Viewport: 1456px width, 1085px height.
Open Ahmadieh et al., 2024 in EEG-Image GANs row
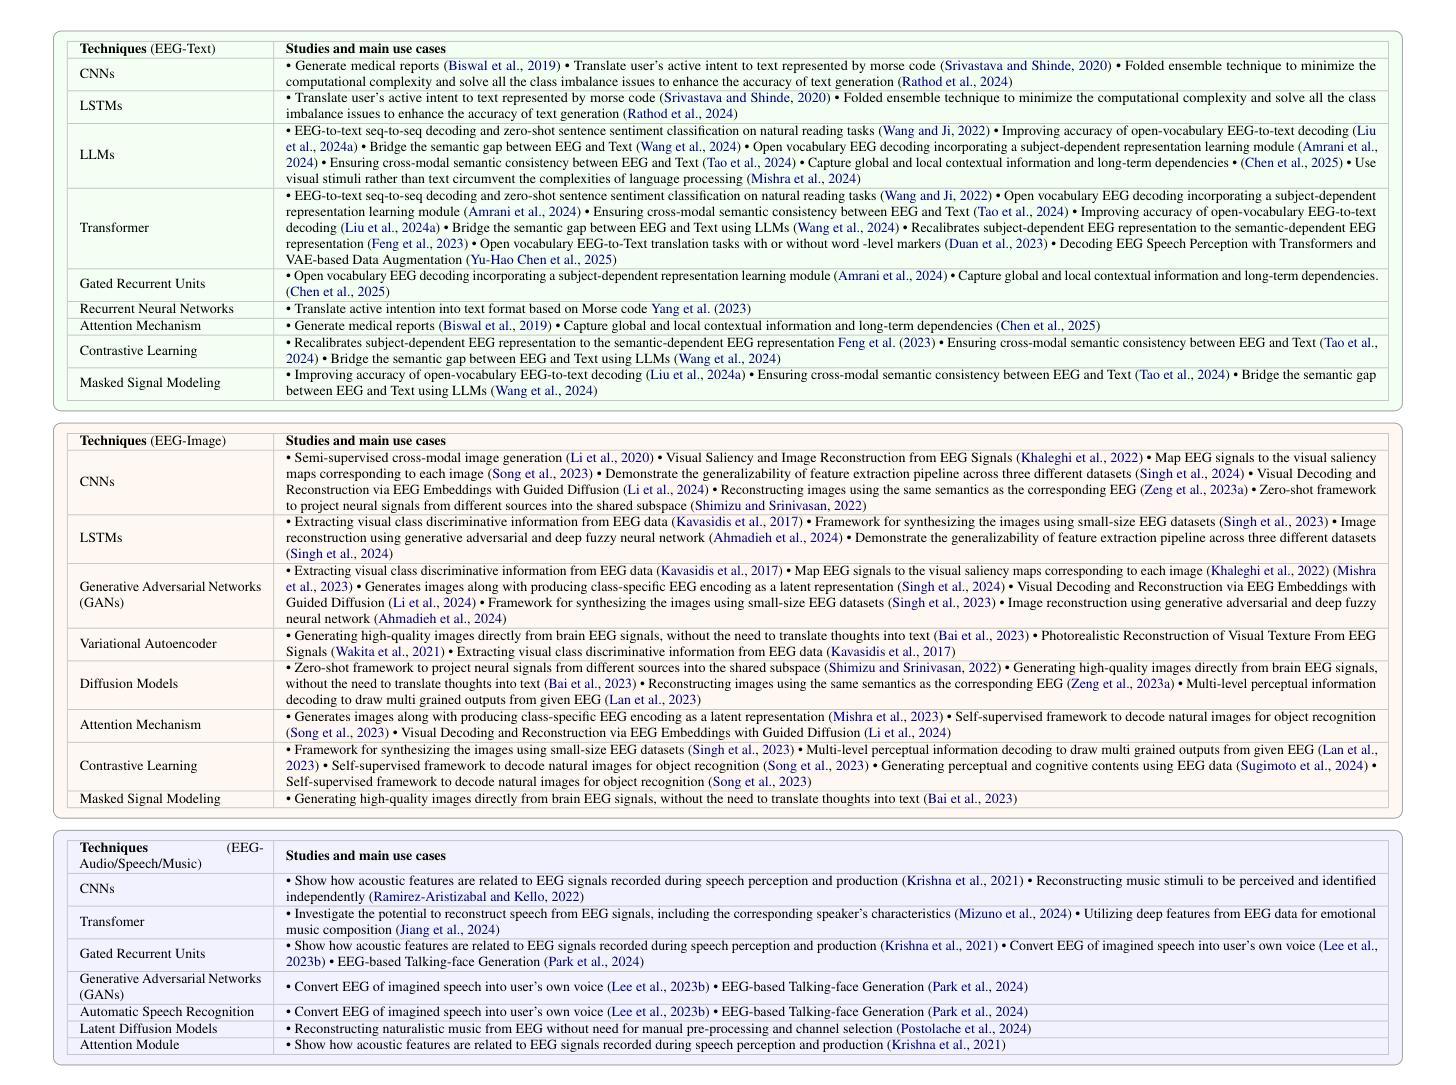tap(440, 619)
